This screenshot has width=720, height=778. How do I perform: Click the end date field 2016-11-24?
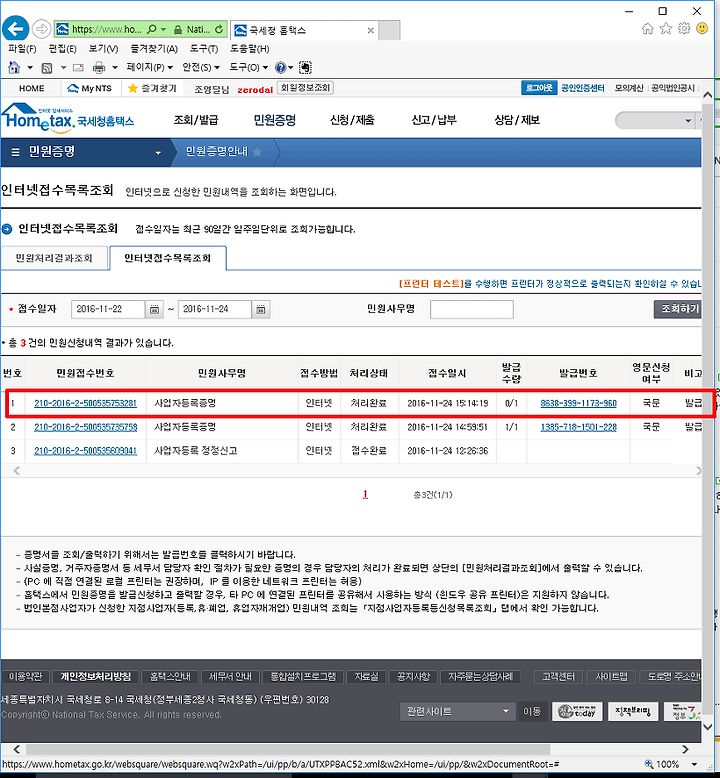(215, 309)
